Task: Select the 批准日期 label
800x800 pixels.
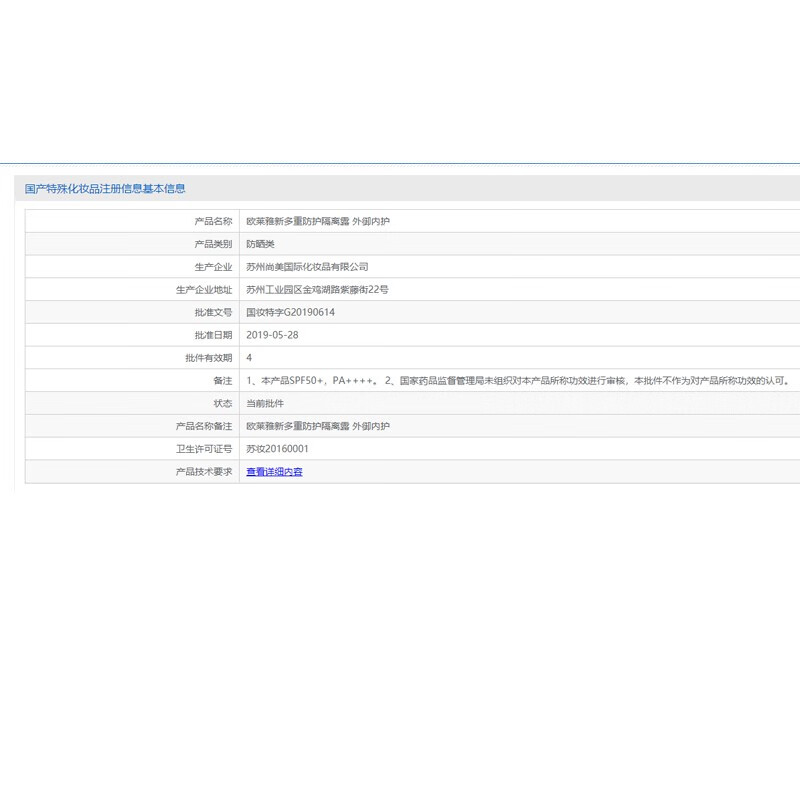Action: coord(213,335)
